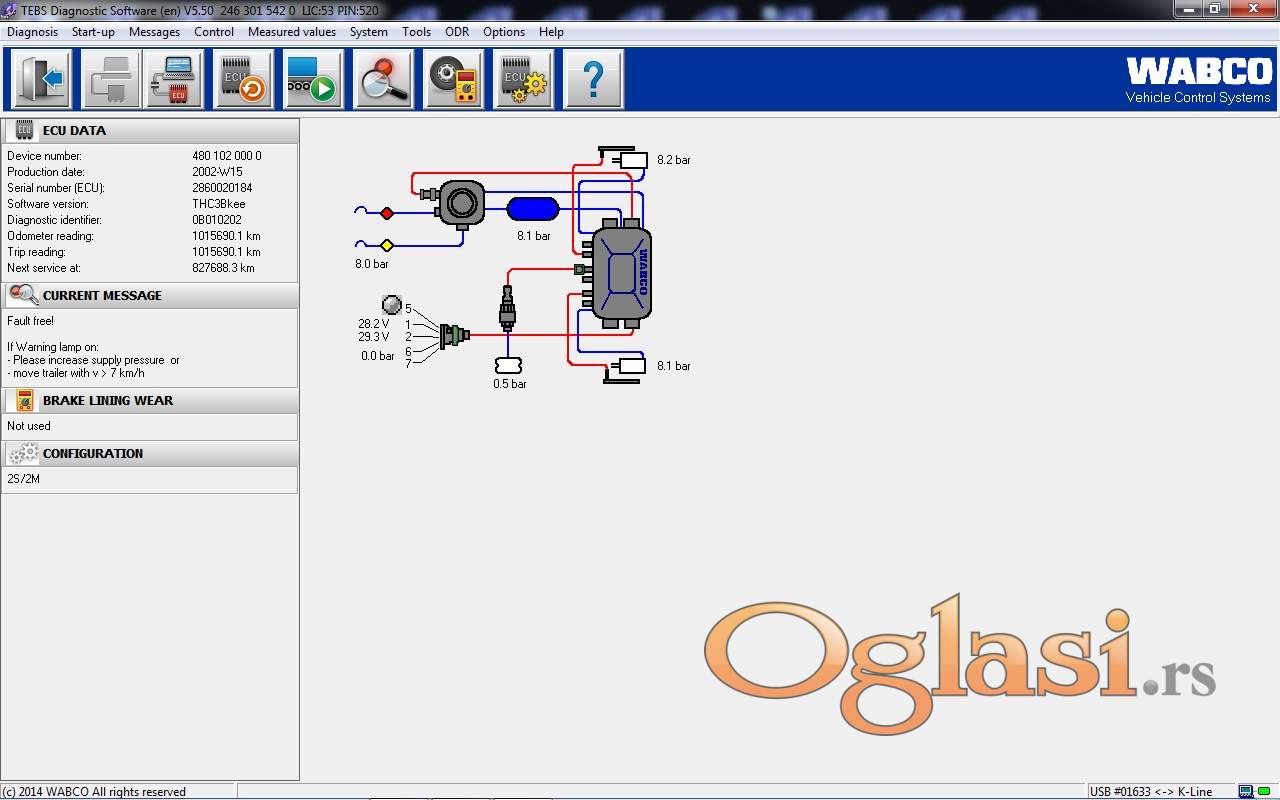Viewport: 1280px width, 800px height.
Task: Open the System menu
Action: coord(369,32)
